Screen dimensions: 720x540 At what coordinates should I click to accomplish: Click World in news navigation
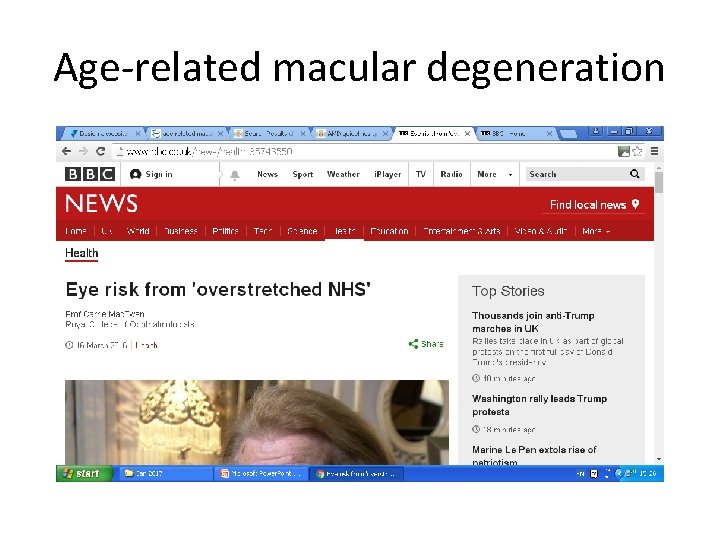click(x=138, y=231)
